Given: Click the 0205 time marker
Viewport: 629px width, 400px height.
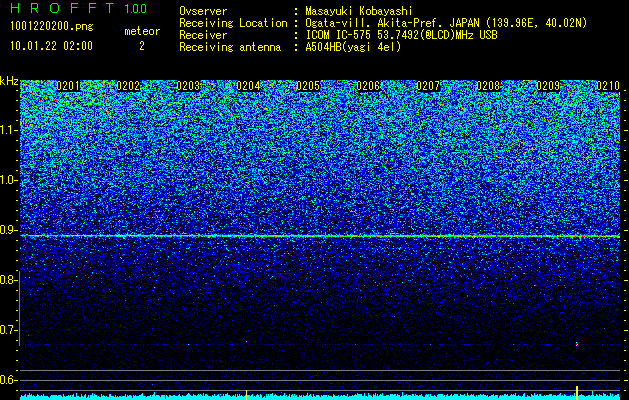Looking at the screenshot, I should [x=308, y=86].
